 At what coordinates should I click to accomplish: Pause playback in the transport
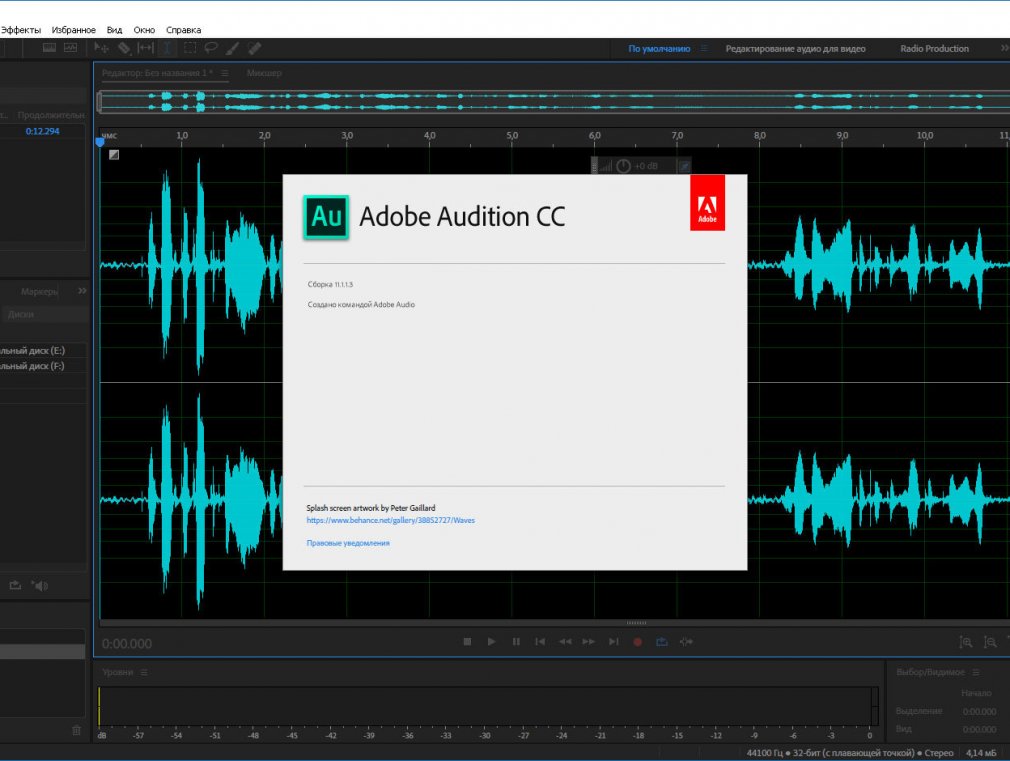(516, 642)
